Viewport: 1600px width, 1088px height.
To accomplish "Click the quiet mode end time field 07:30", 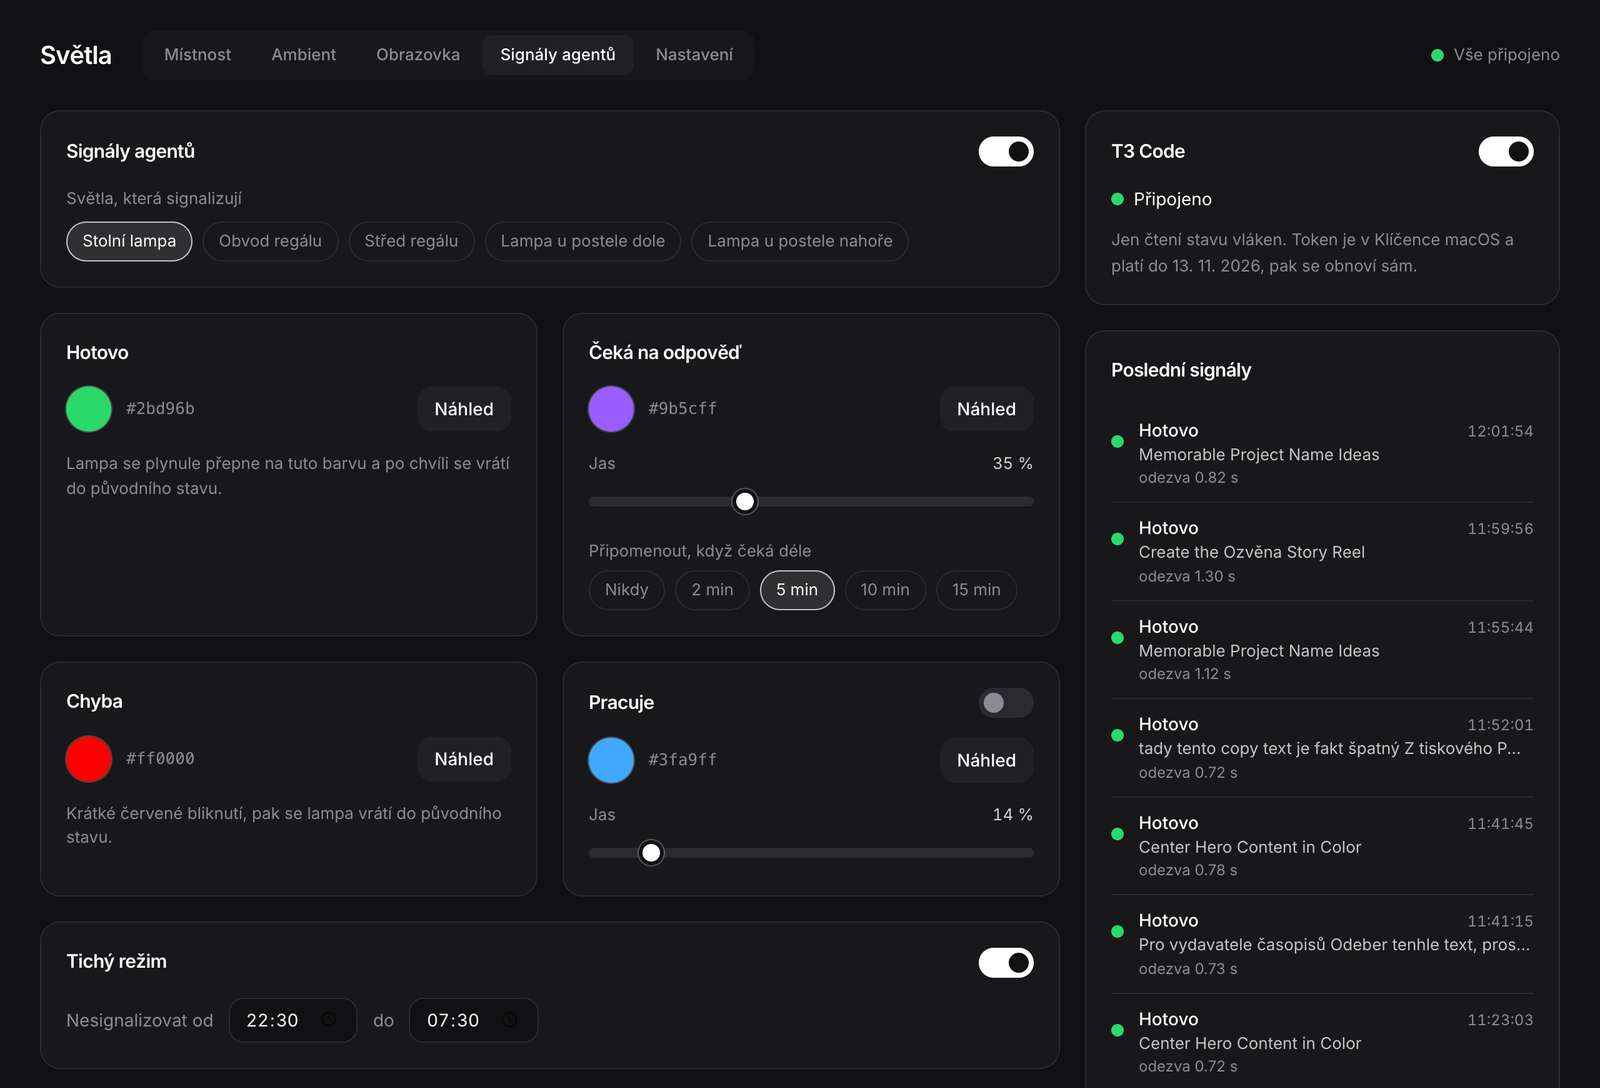I will pos(473,1020).
